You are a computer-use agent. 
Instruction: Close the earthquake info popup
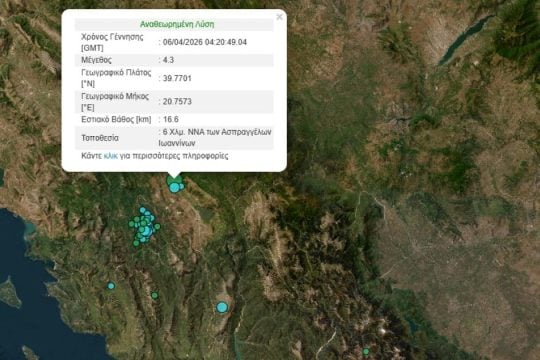279,17
